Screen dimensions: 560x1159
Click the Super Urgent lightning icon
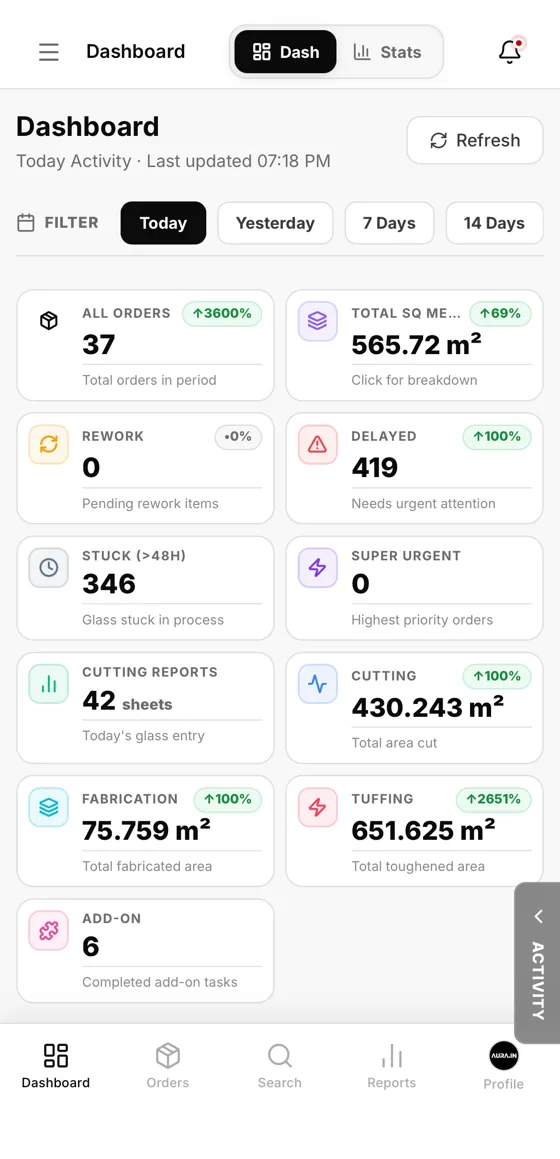[x=318, y=568]
